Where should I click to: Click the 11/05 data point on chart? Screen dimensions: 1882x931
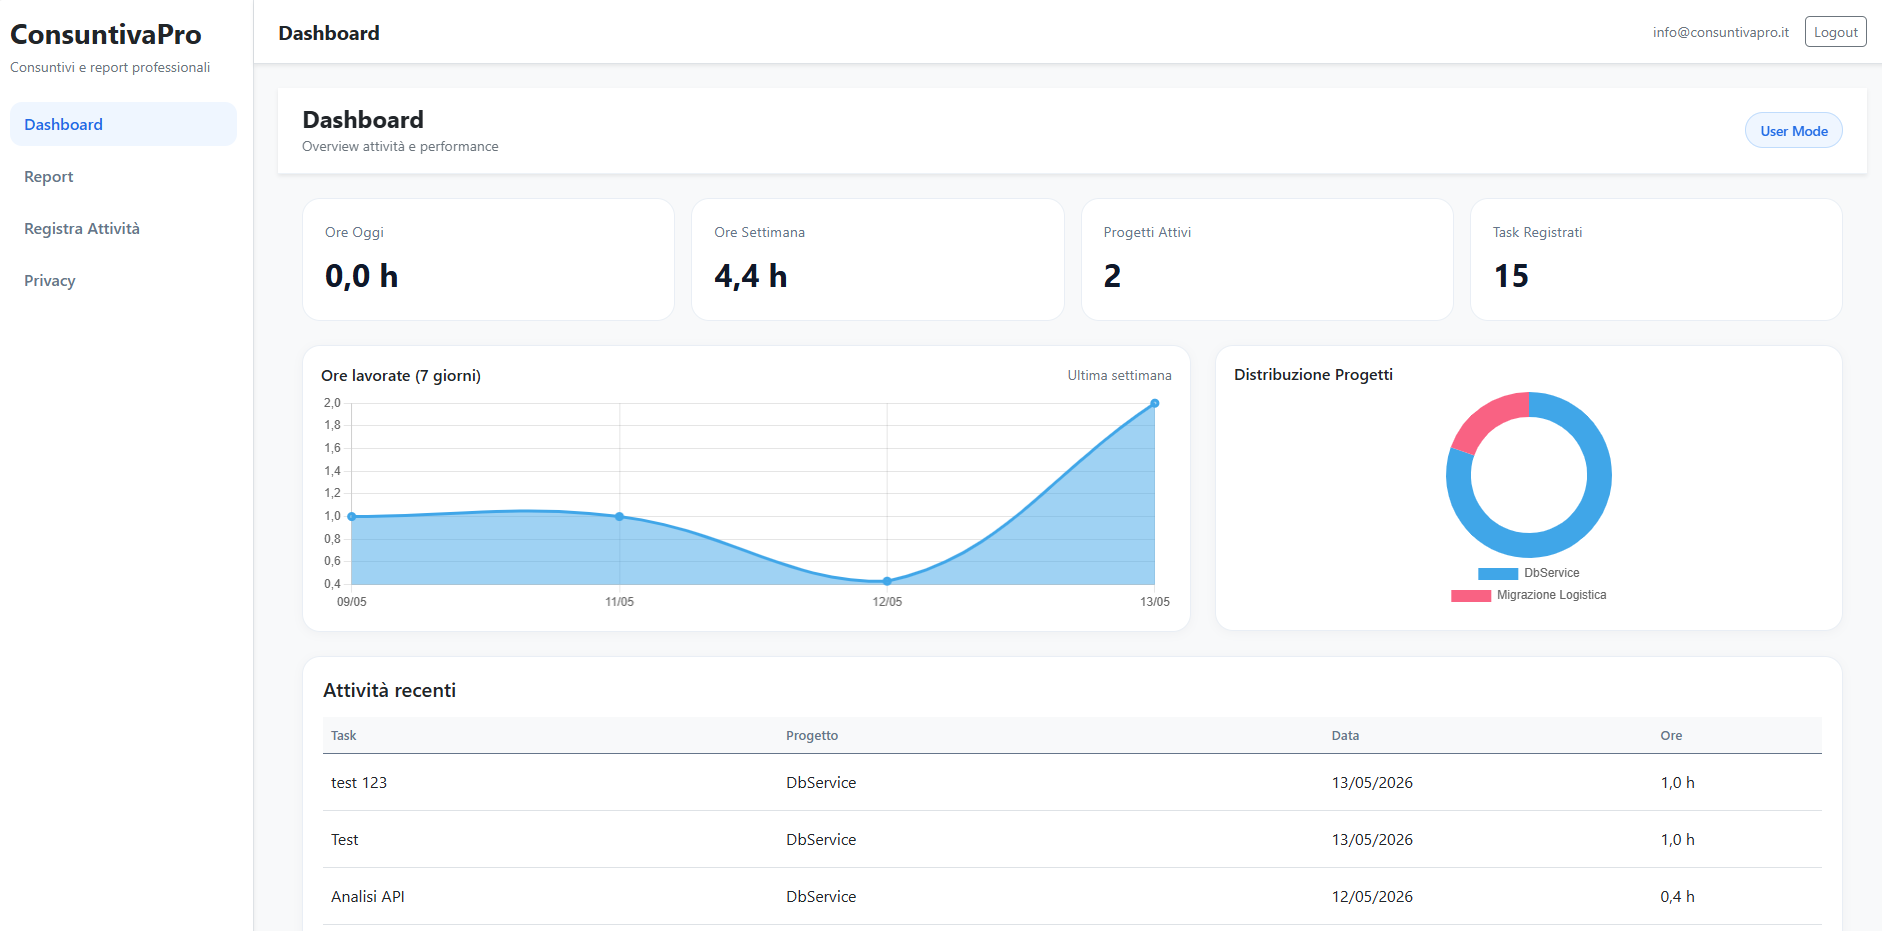(x=620, y=516)
